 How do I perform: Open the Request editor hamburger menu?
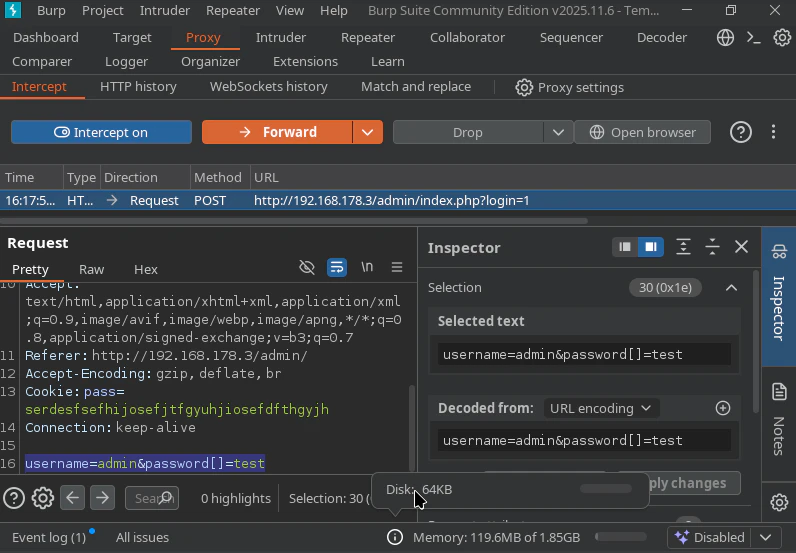[x=397, y=267]
